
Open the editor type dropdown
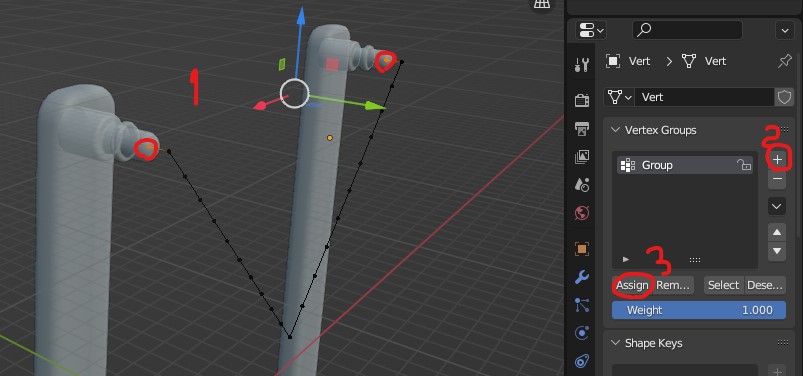(x=591, y=31)
